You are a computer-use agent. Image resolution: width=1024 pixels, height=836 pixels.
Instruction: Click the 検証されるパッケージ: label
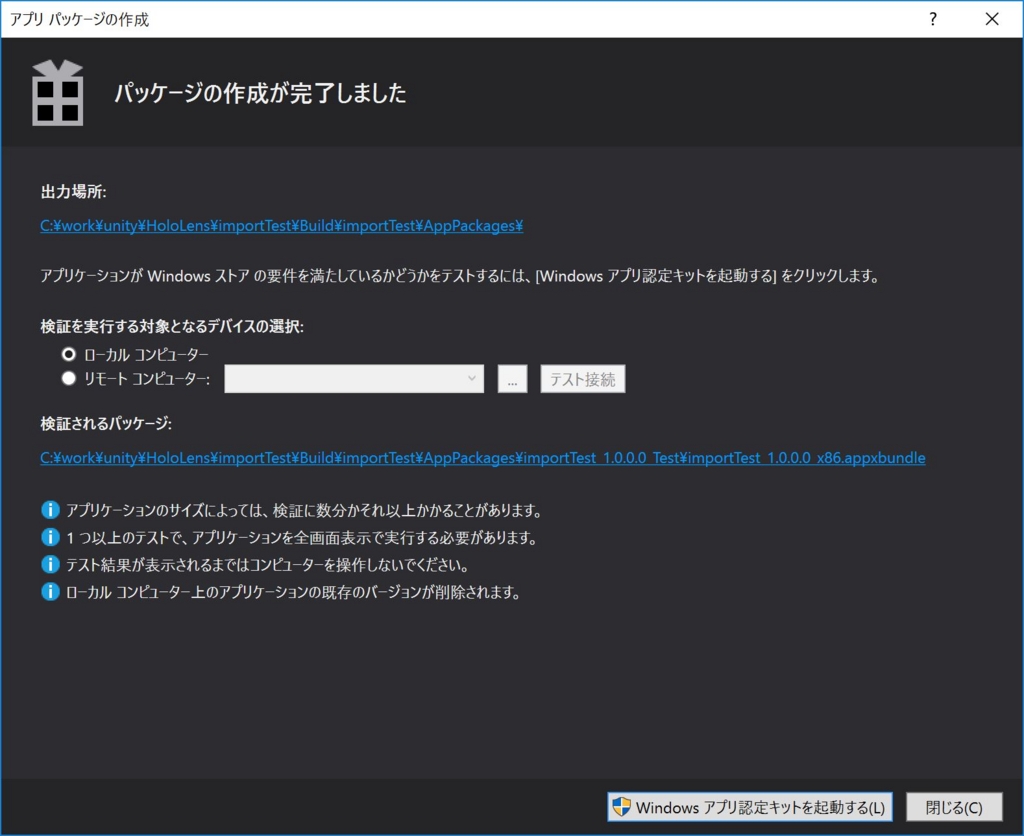click(106, 423)
